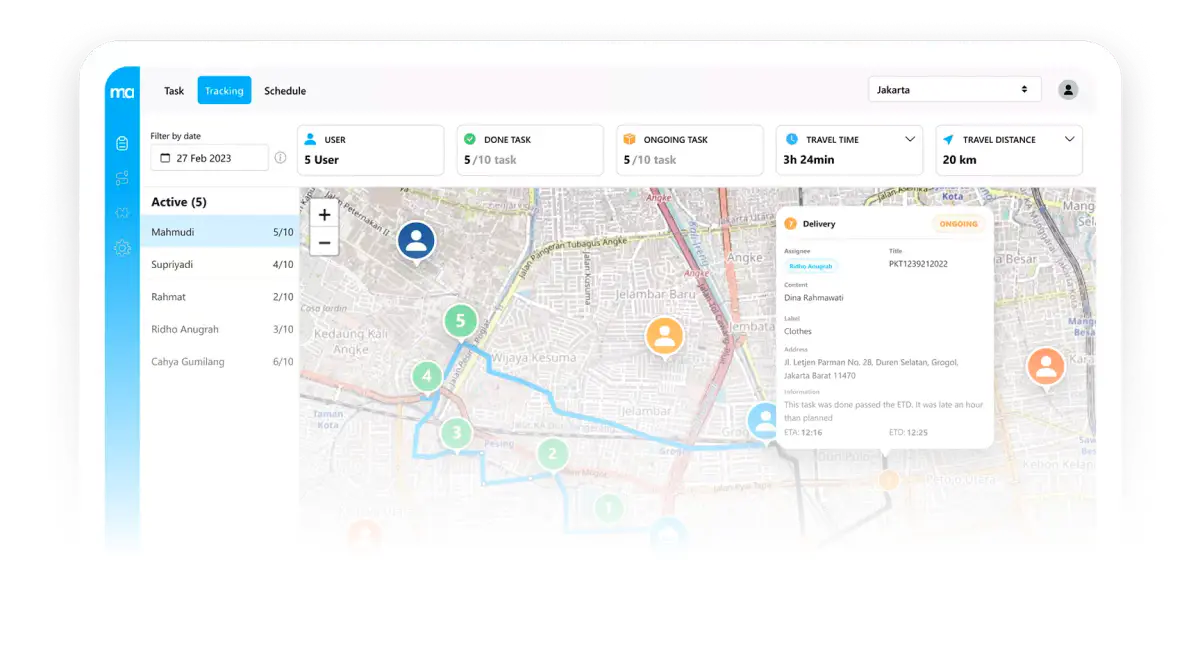This screenshot has width=1200, height=668.
Task: Expand the TRAVEL TIME dropdown
Action: (x=909, y=139)
